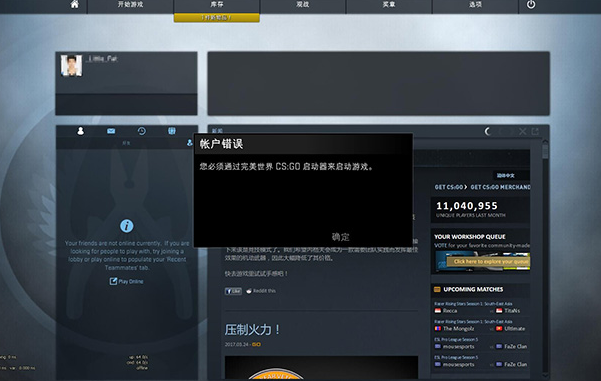
Task: Click the player name next to avatar
Action: click(103, 59)
